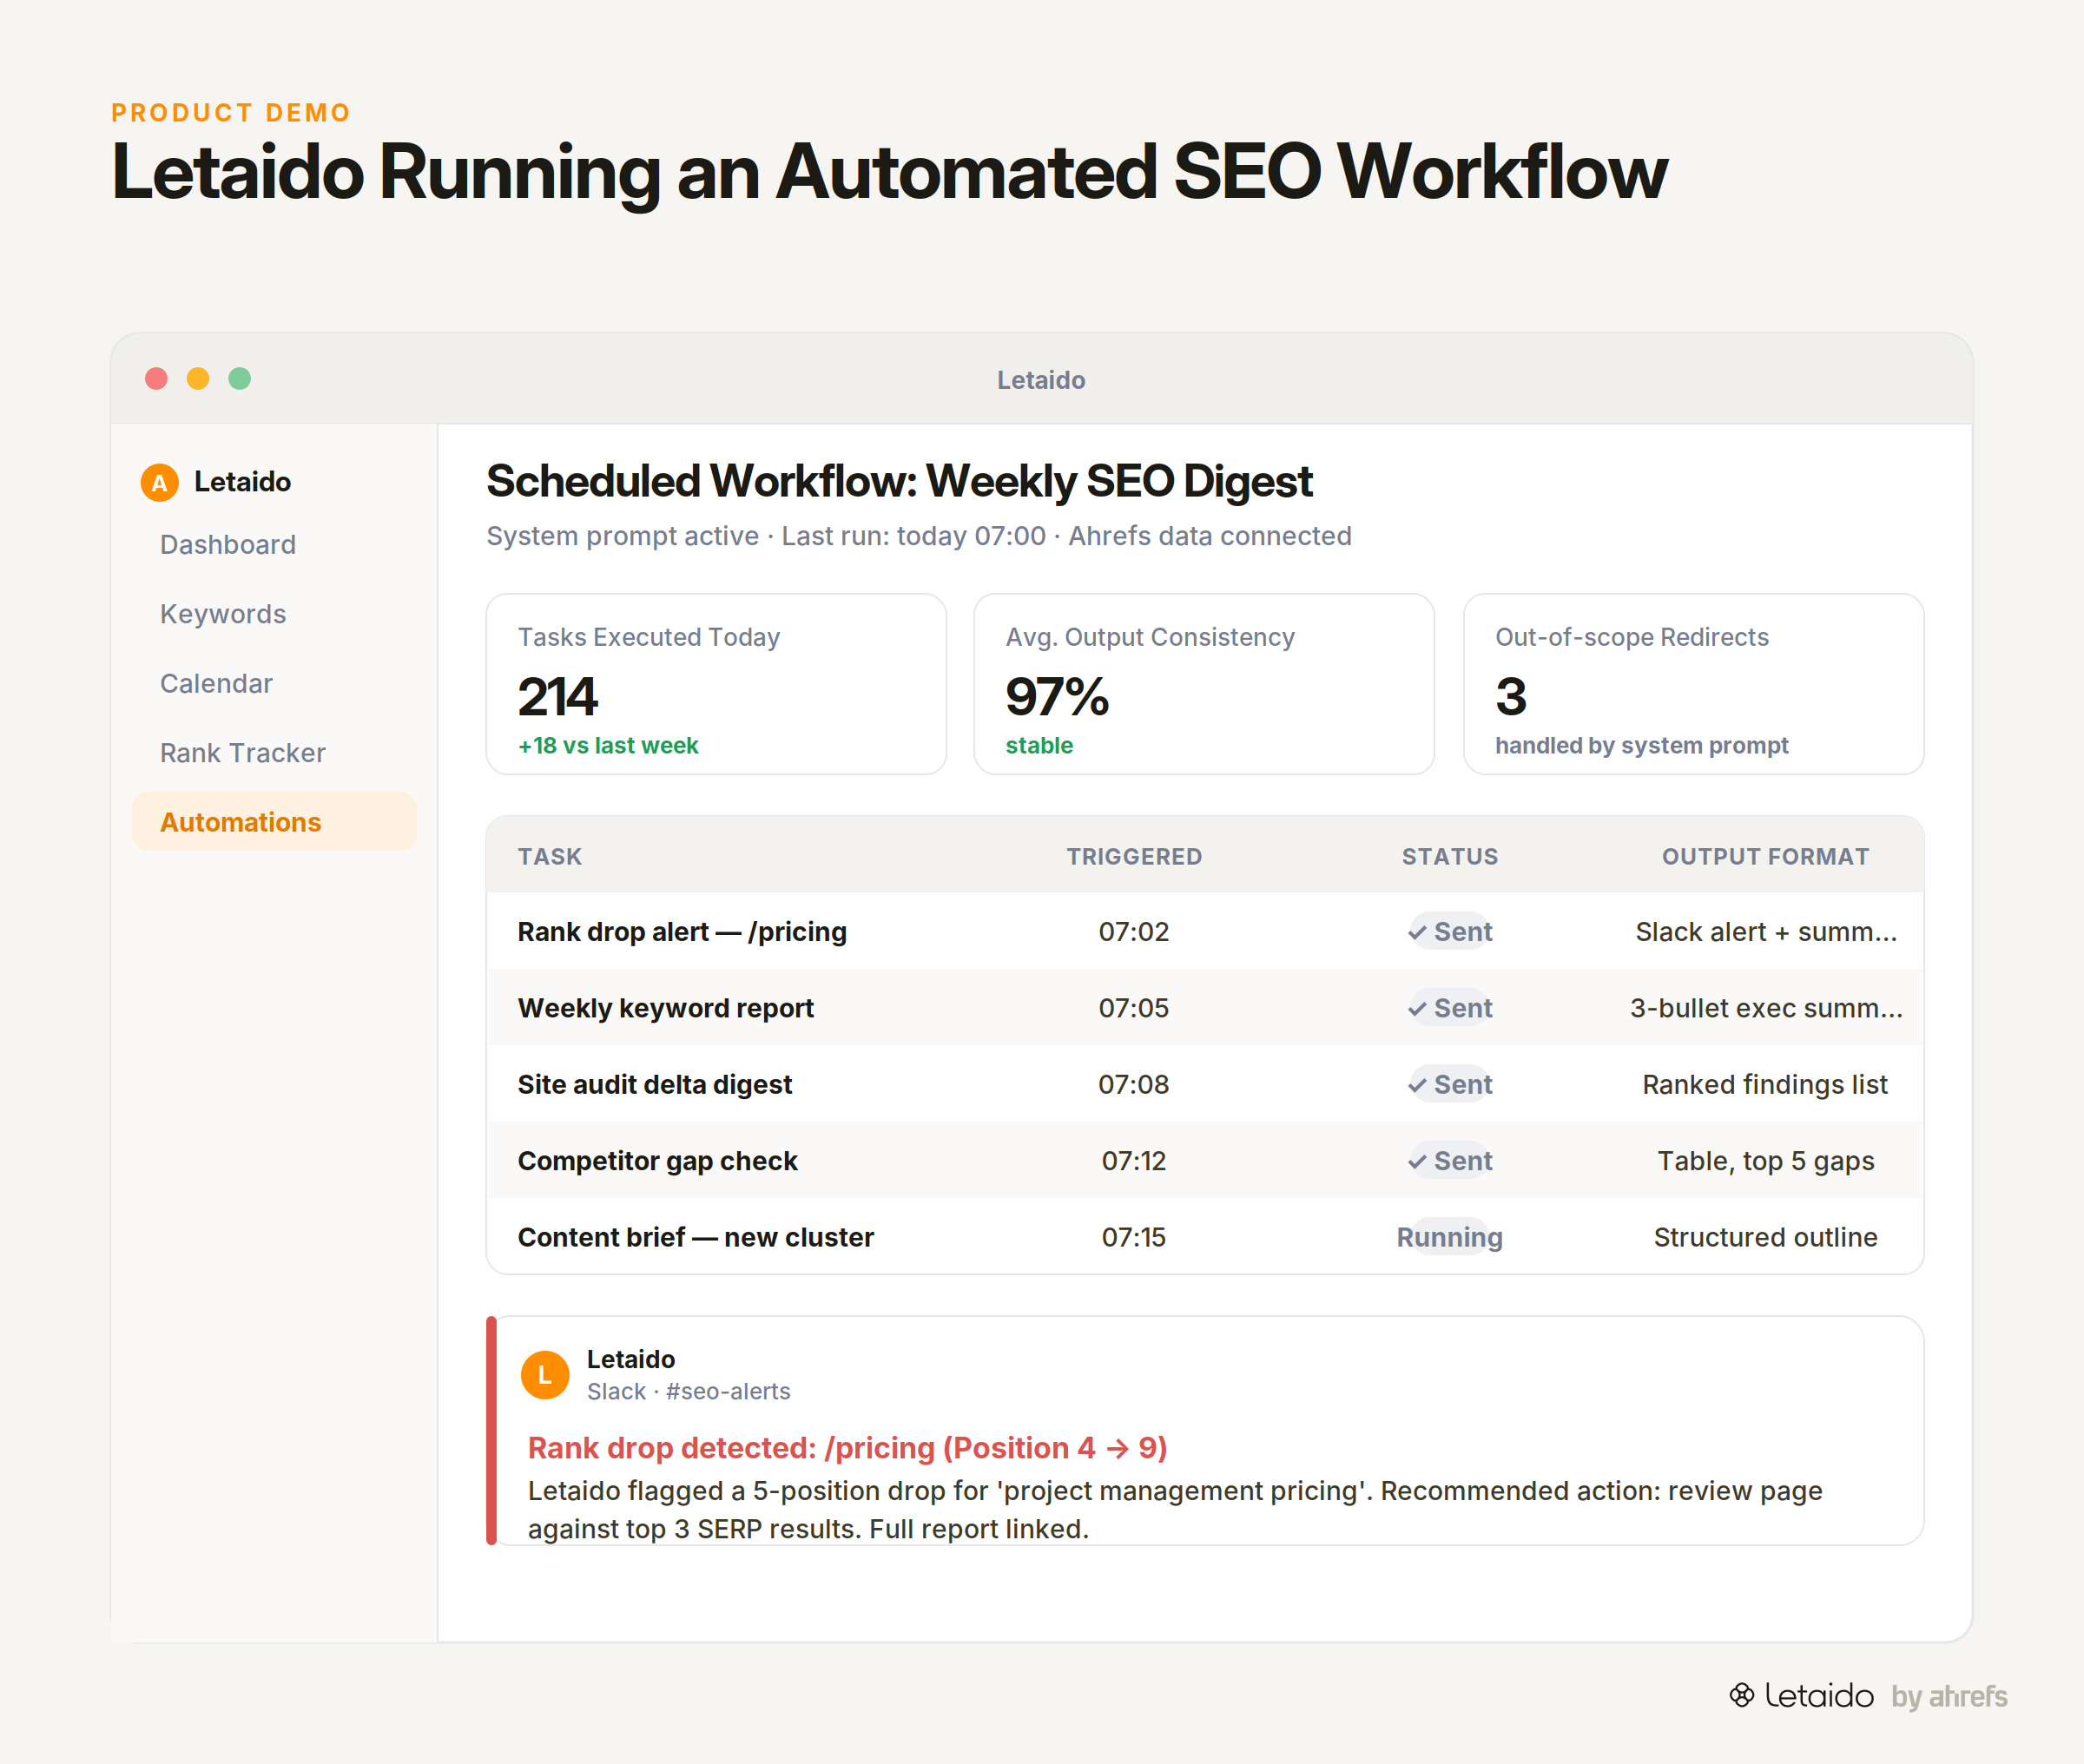Image resolution: width=2084 pixels, height=1764 pixels.
Task: Click the red close window dot
Action: [156, 379]
